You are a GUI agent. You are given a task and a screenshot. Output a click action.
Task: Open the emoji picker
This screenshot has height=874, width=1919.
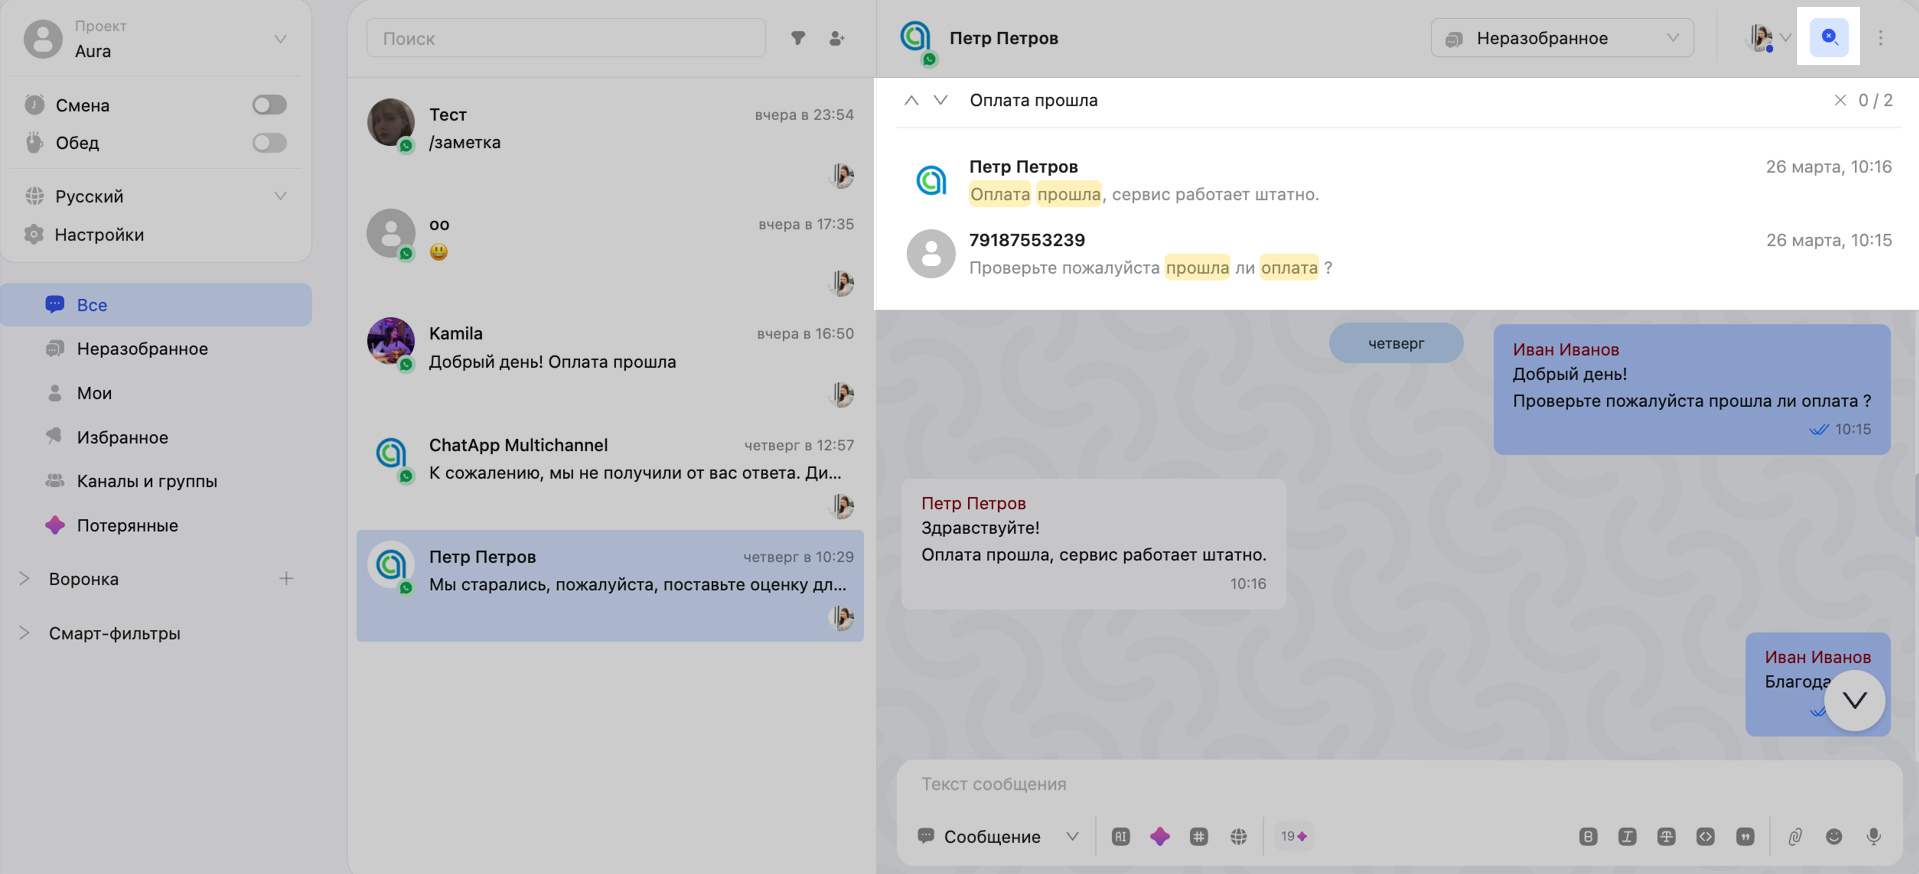coord(1834,837)
